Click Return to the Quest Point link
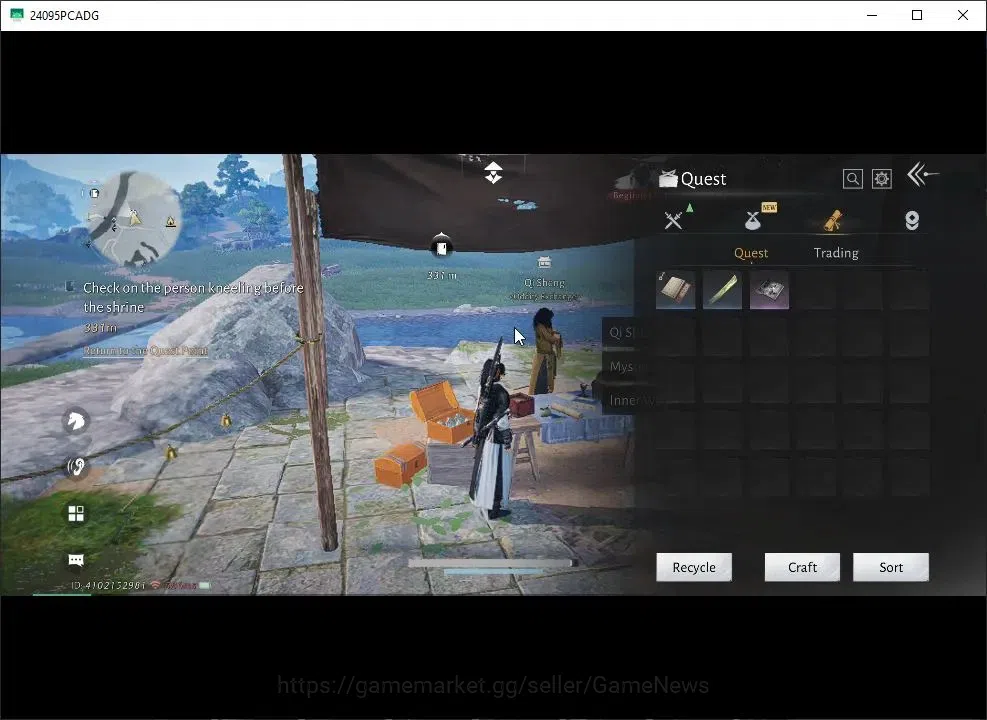 point(145,351)
